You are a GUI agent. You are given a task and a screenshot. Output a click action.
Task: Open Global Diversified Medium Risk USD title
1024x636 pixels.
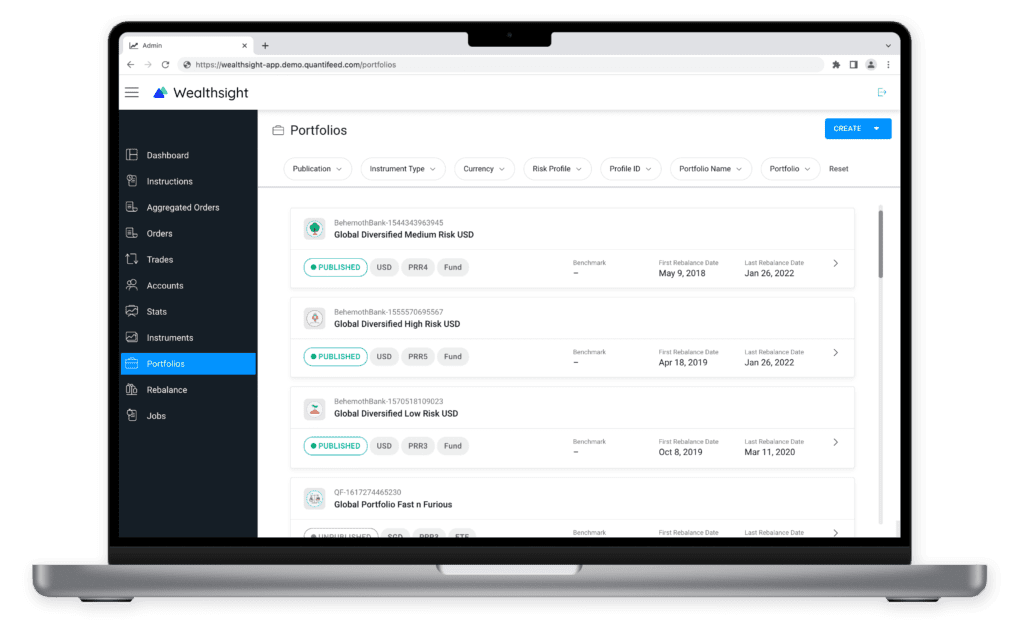pos(404,234)
